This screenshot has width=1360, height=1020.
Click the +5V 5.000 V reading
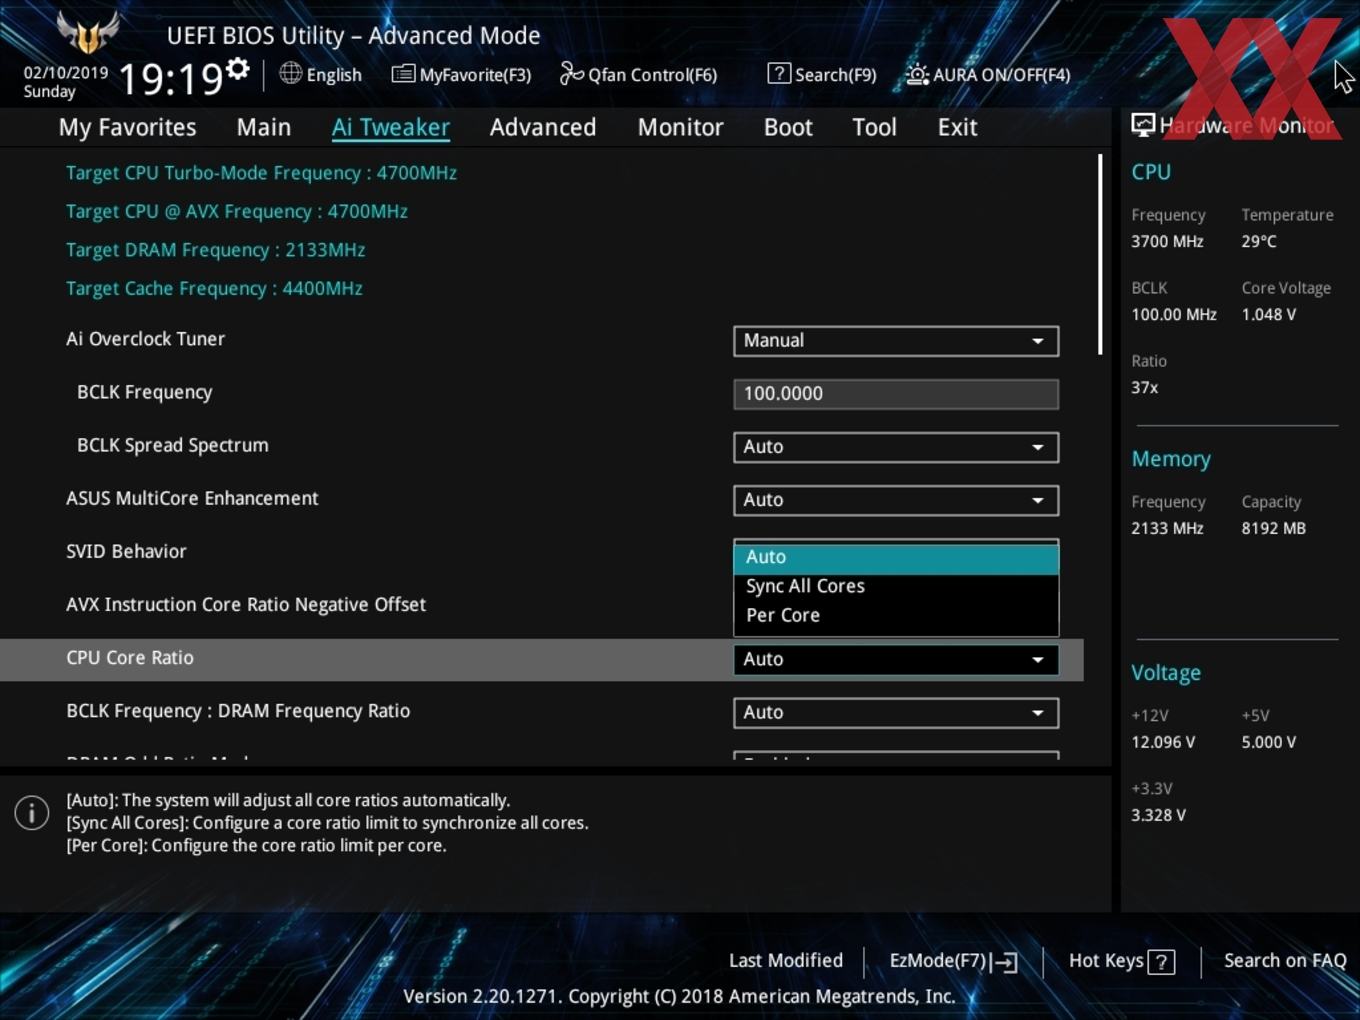click(1269, 742)
